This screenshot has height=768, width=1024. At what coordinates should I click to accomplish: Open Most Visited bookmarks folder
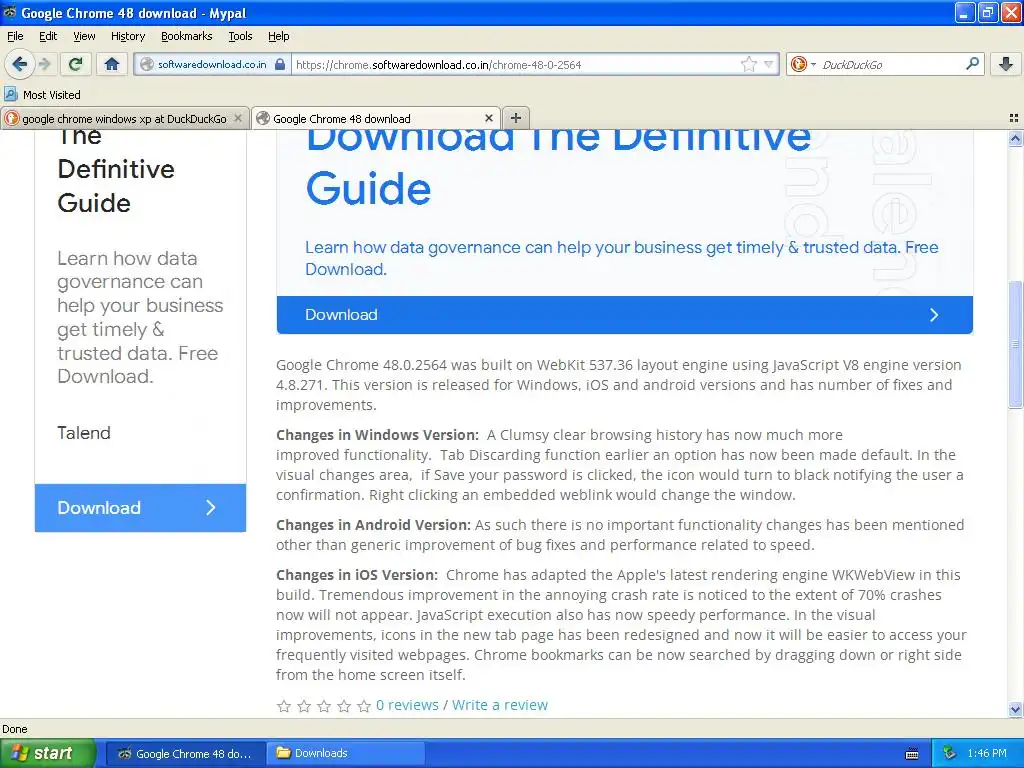pos(42,95)
